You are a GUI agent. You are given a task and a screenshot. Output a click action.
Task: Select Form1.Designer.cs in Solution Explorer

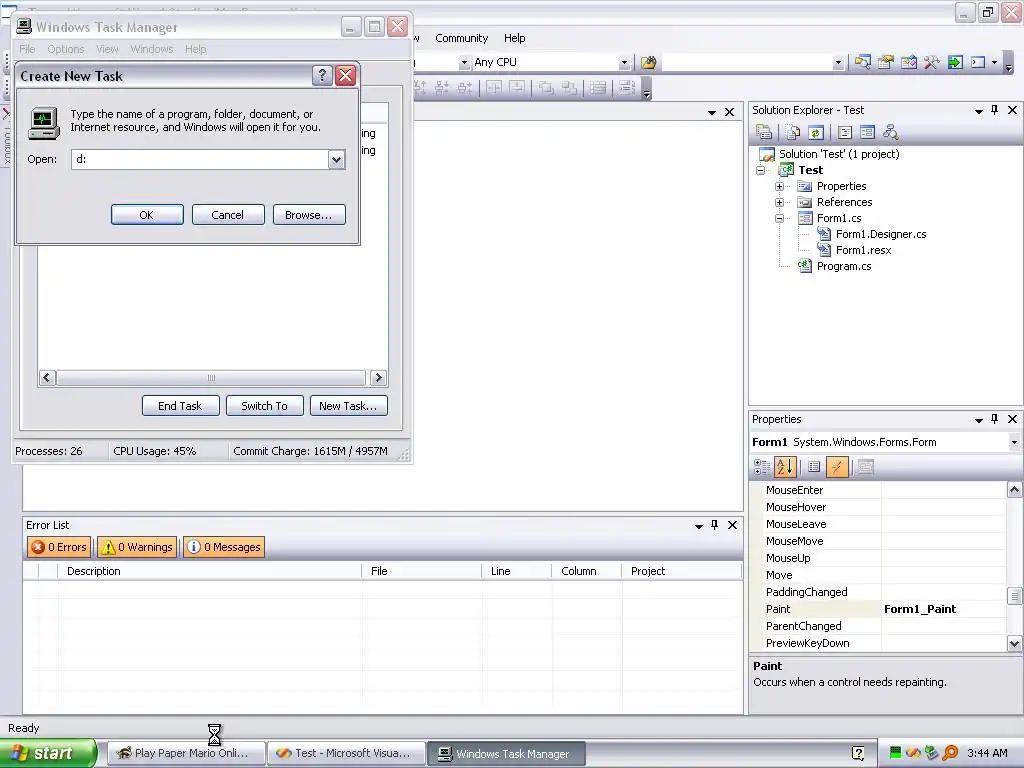(x=881, y=234)
